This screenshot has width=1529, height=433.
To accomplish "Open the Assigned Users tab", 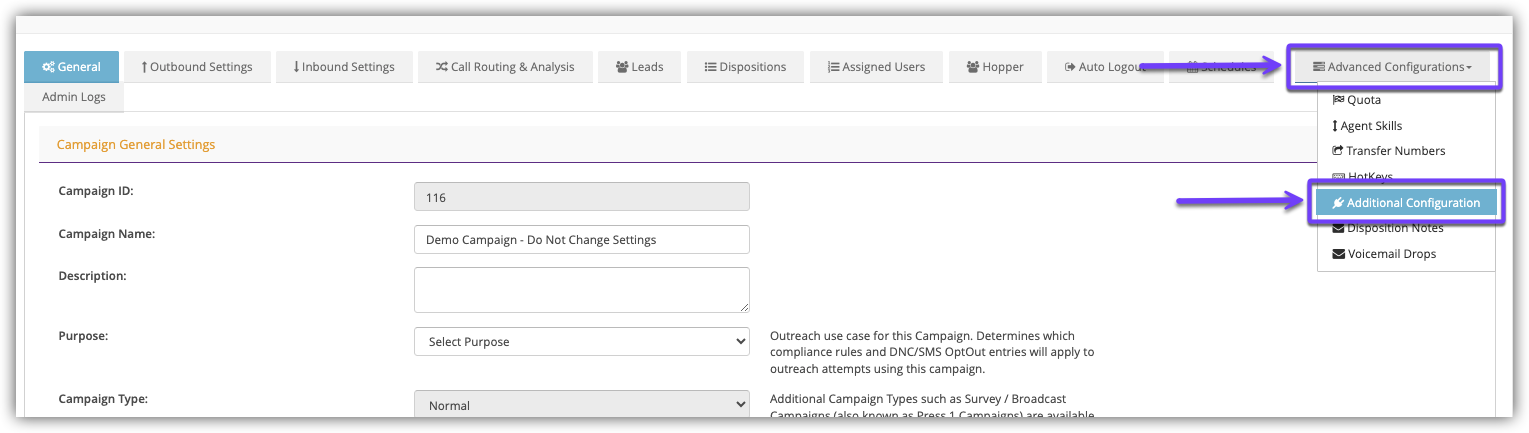I will pyautogui.click(x=876, y=67).
